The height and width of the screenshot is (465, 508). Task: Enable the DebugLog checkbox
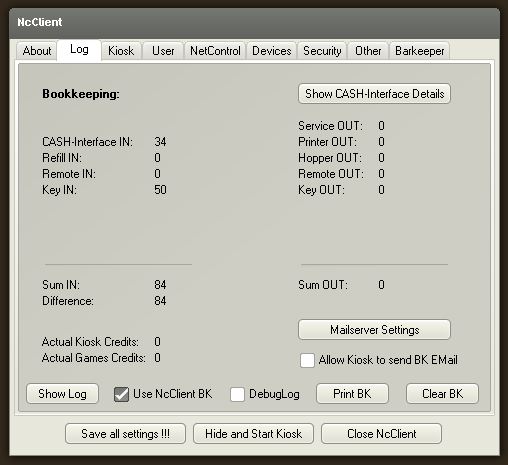(x=237, y=394)
